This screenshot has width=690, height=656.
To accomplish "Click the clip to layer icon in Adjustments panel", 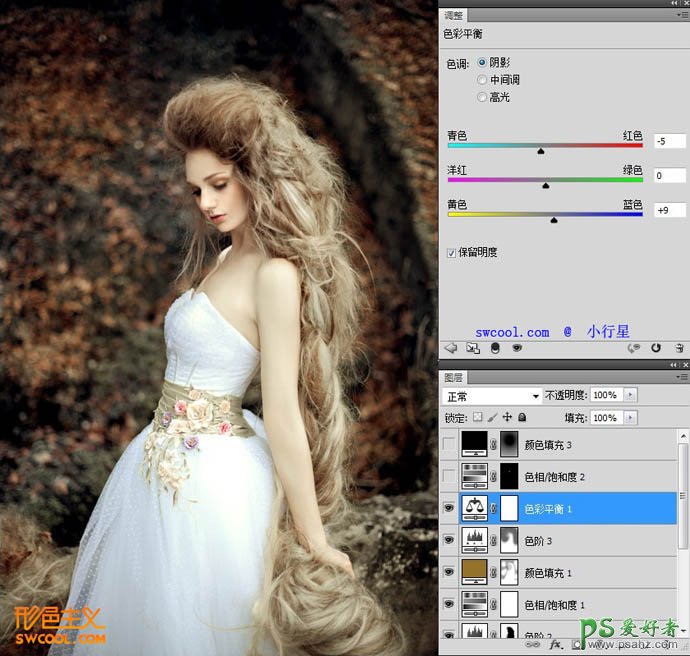I will click(x=495, y=348).
